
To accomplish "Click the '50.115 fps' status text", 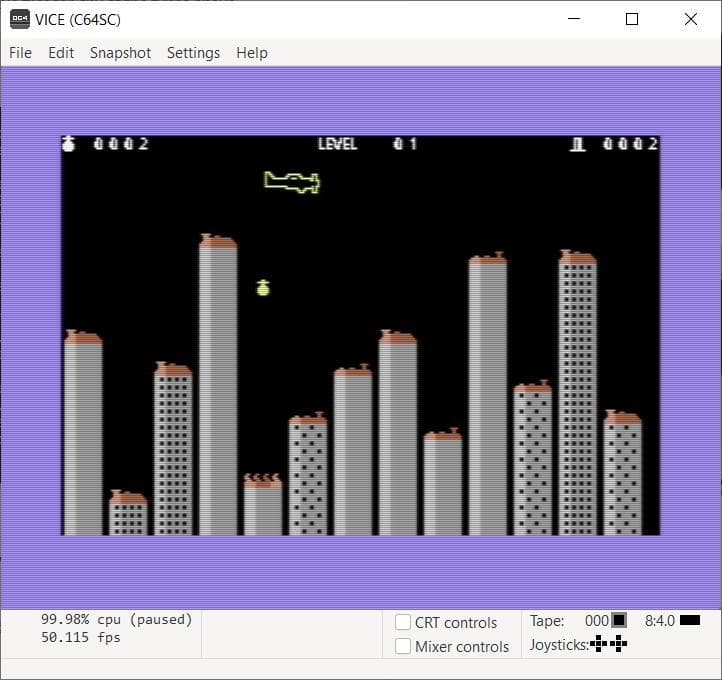I will pos(81,637).
